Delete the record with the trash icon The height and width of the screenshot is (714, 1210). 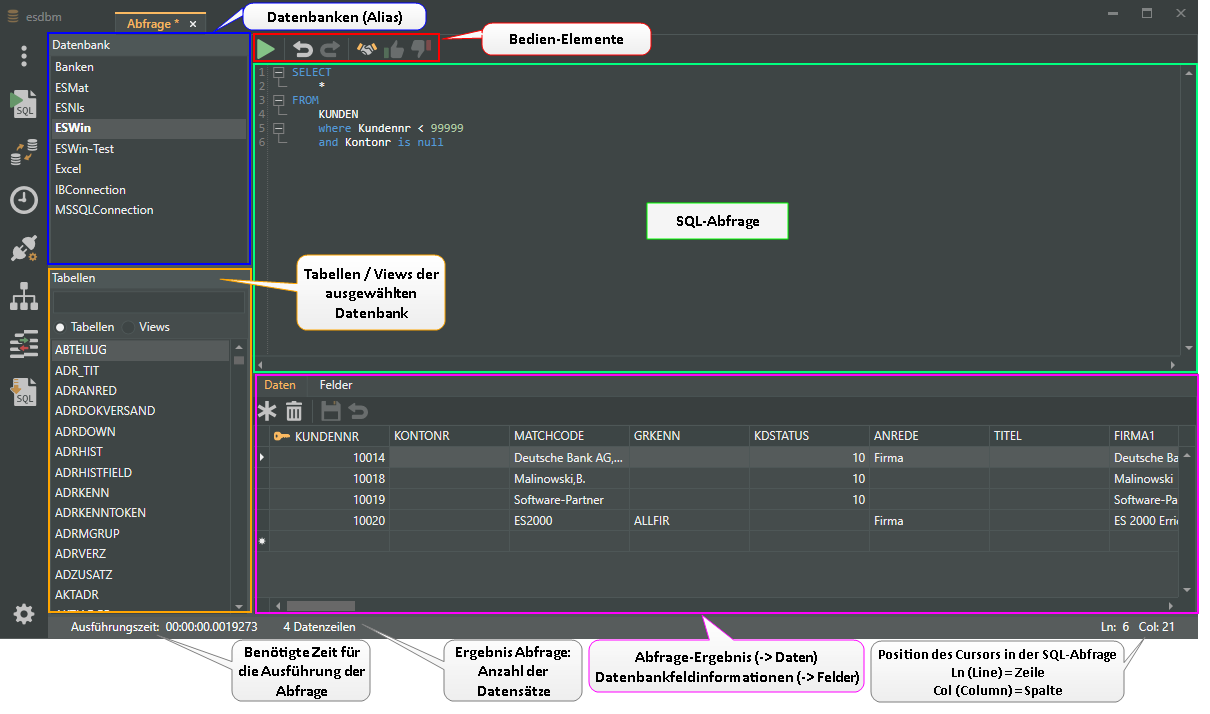[x=294, y=411]
